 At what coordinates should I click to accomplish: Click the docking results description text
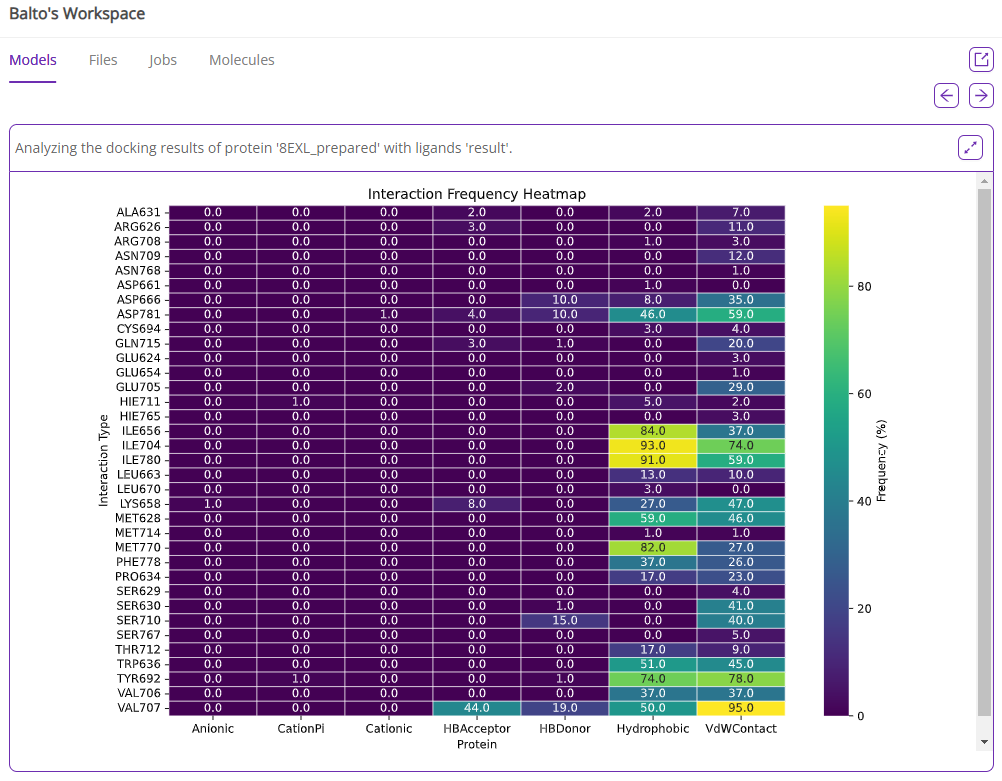(x=264, y=148)
